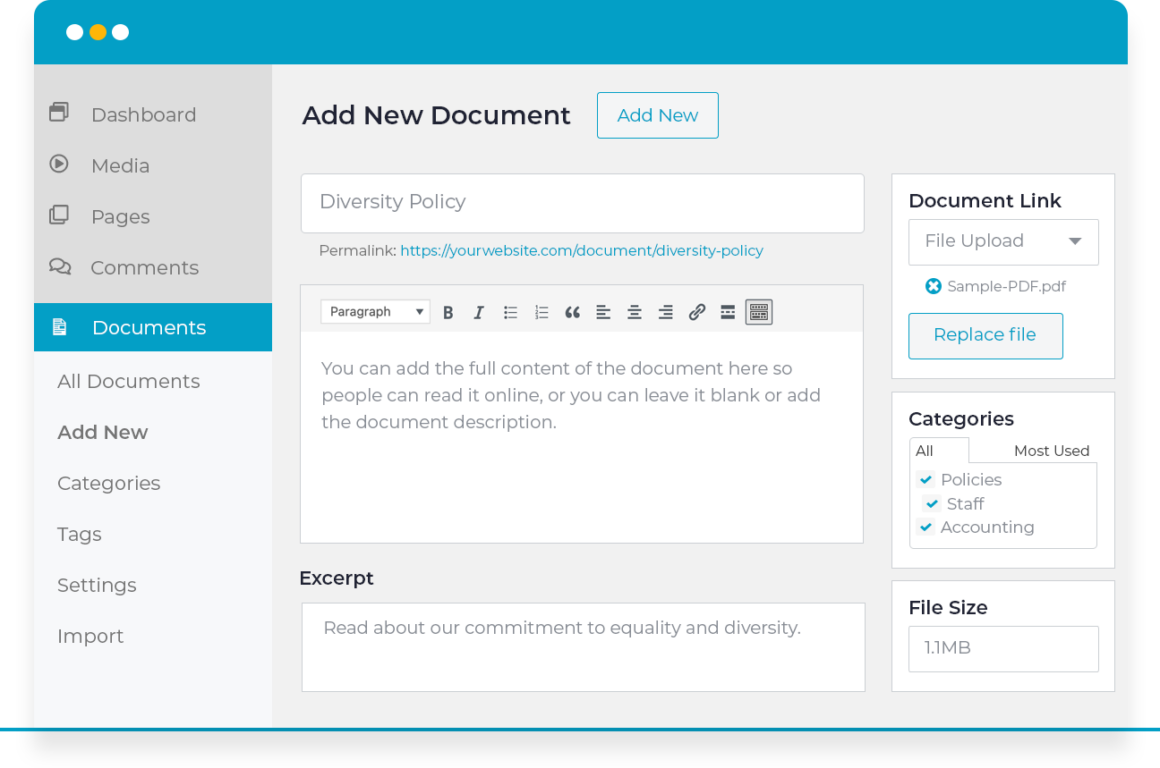Image resolution: width=1160 pixels, height=768 pixels.
Task: Toggle bold formatting in the editor
Action: (x=448, y=312)
